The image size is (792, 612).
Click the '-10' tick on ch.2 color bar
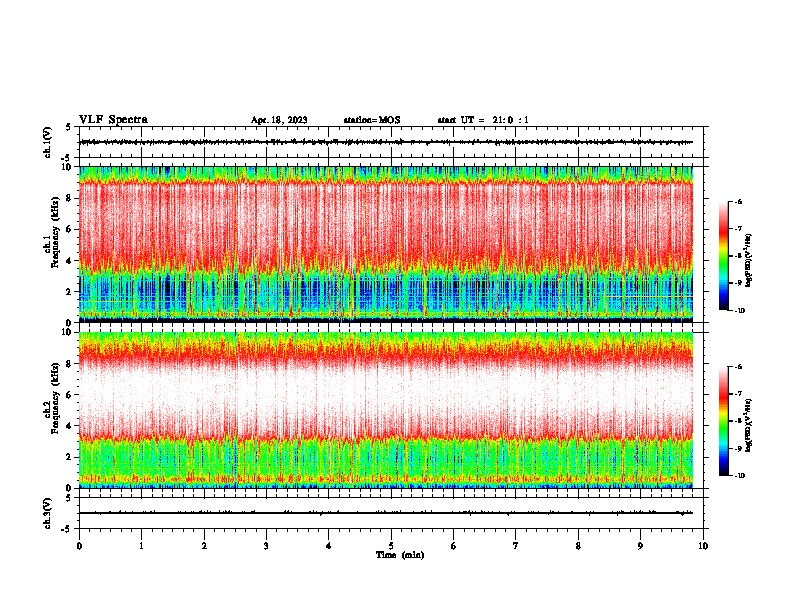pos(739,476)
